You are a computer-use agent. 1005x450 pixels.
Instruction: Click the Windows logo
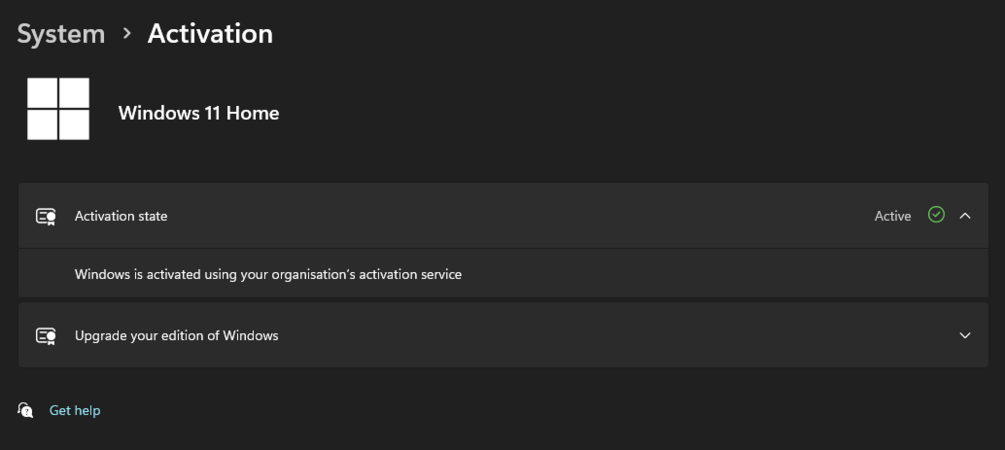tap(58, 109)
